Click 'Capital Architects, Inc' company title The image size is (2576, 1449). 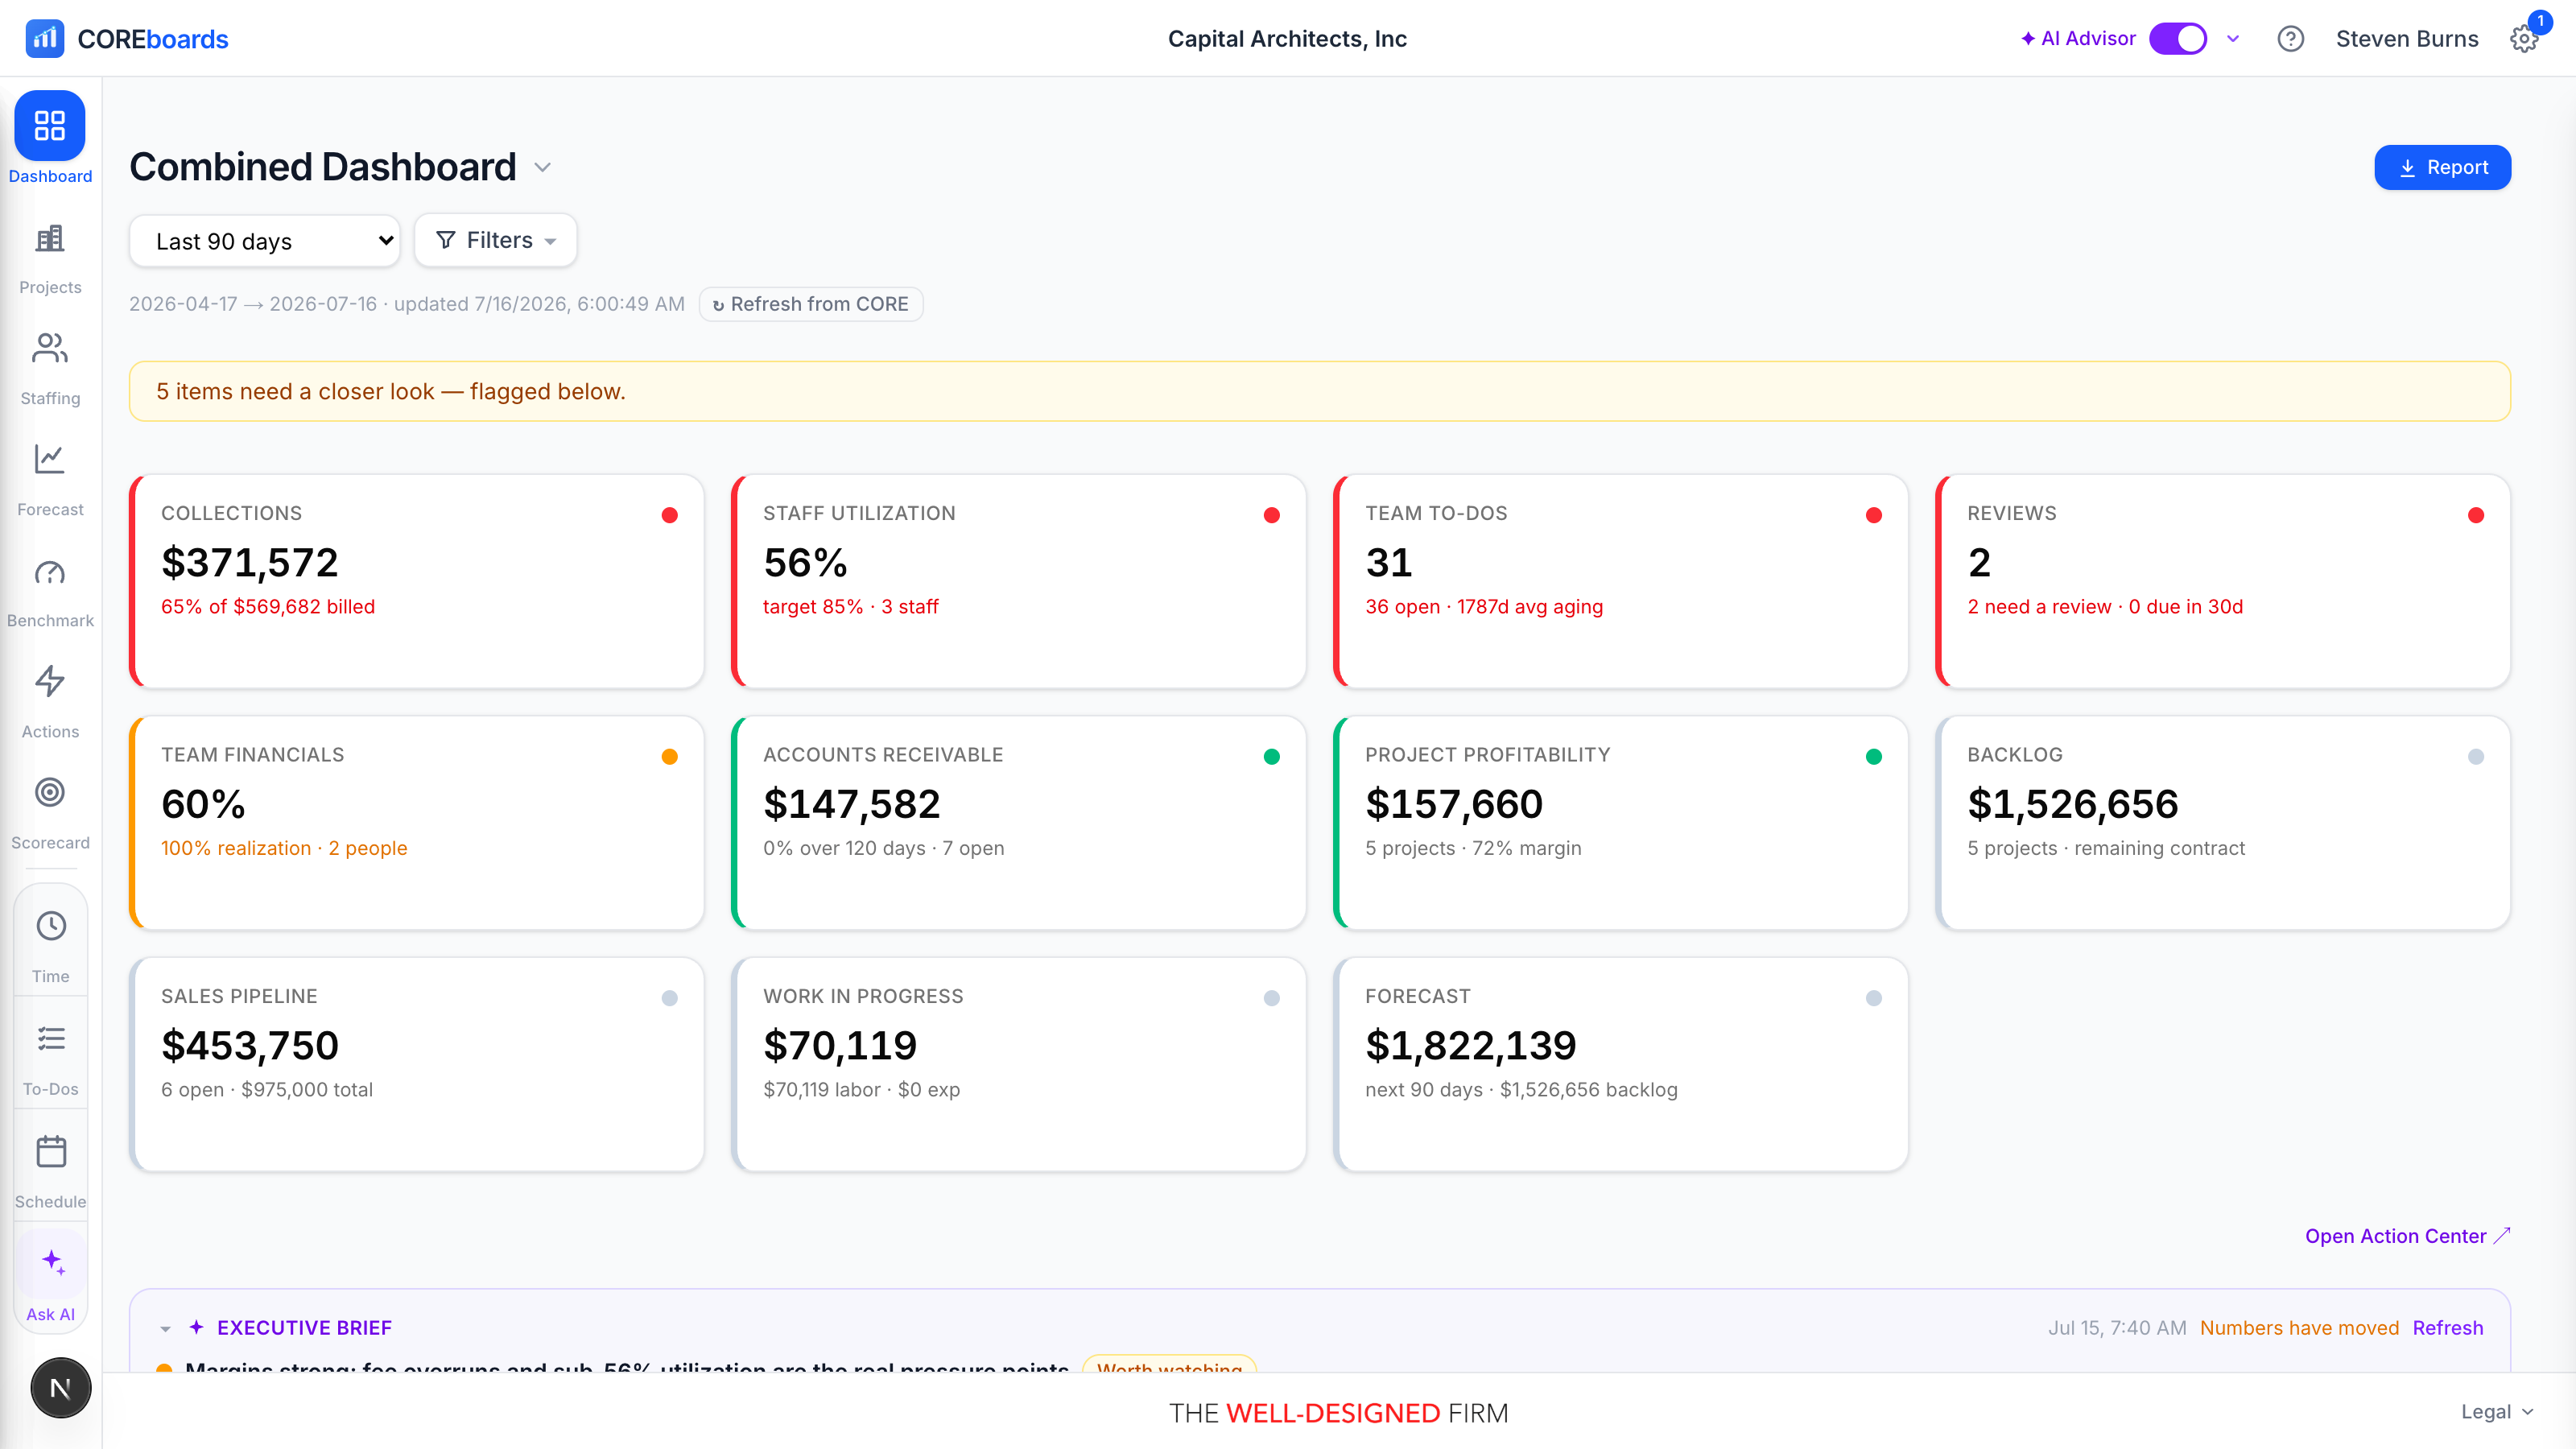(x=1287, y=39)
